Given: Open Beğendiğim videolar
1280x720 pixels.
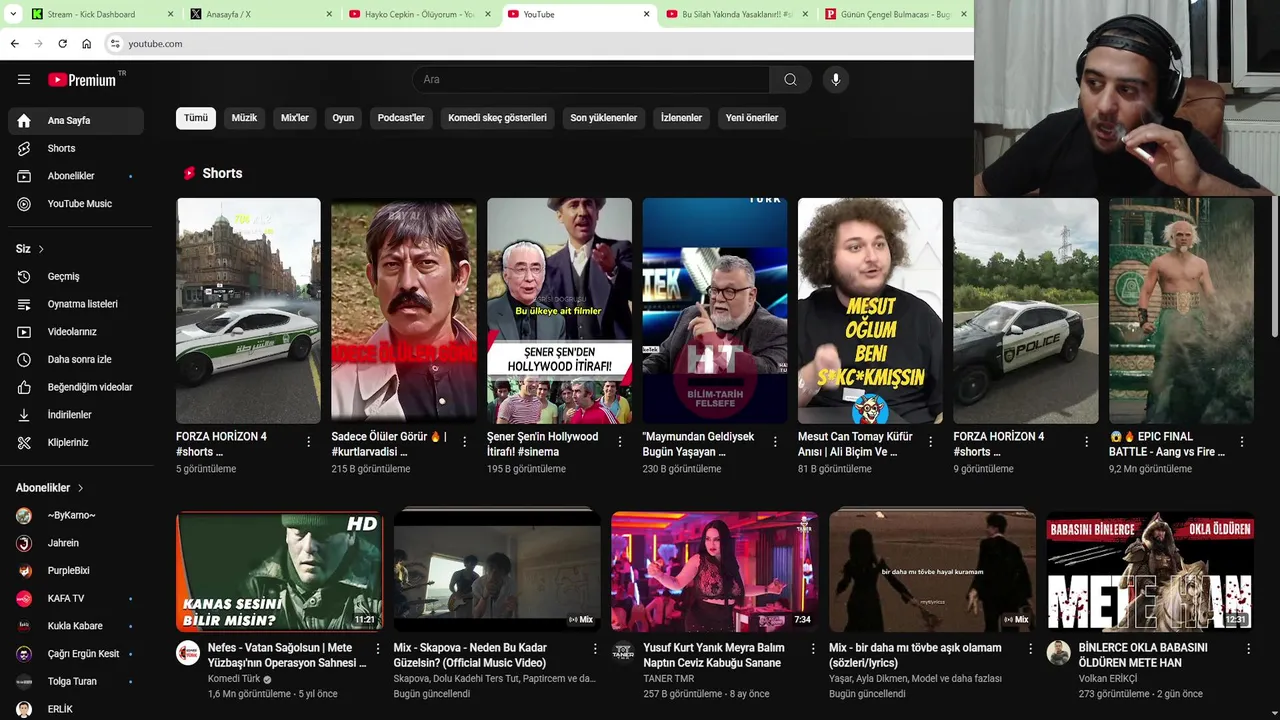Looking at the screenshot, I should (x=76, y=387).
